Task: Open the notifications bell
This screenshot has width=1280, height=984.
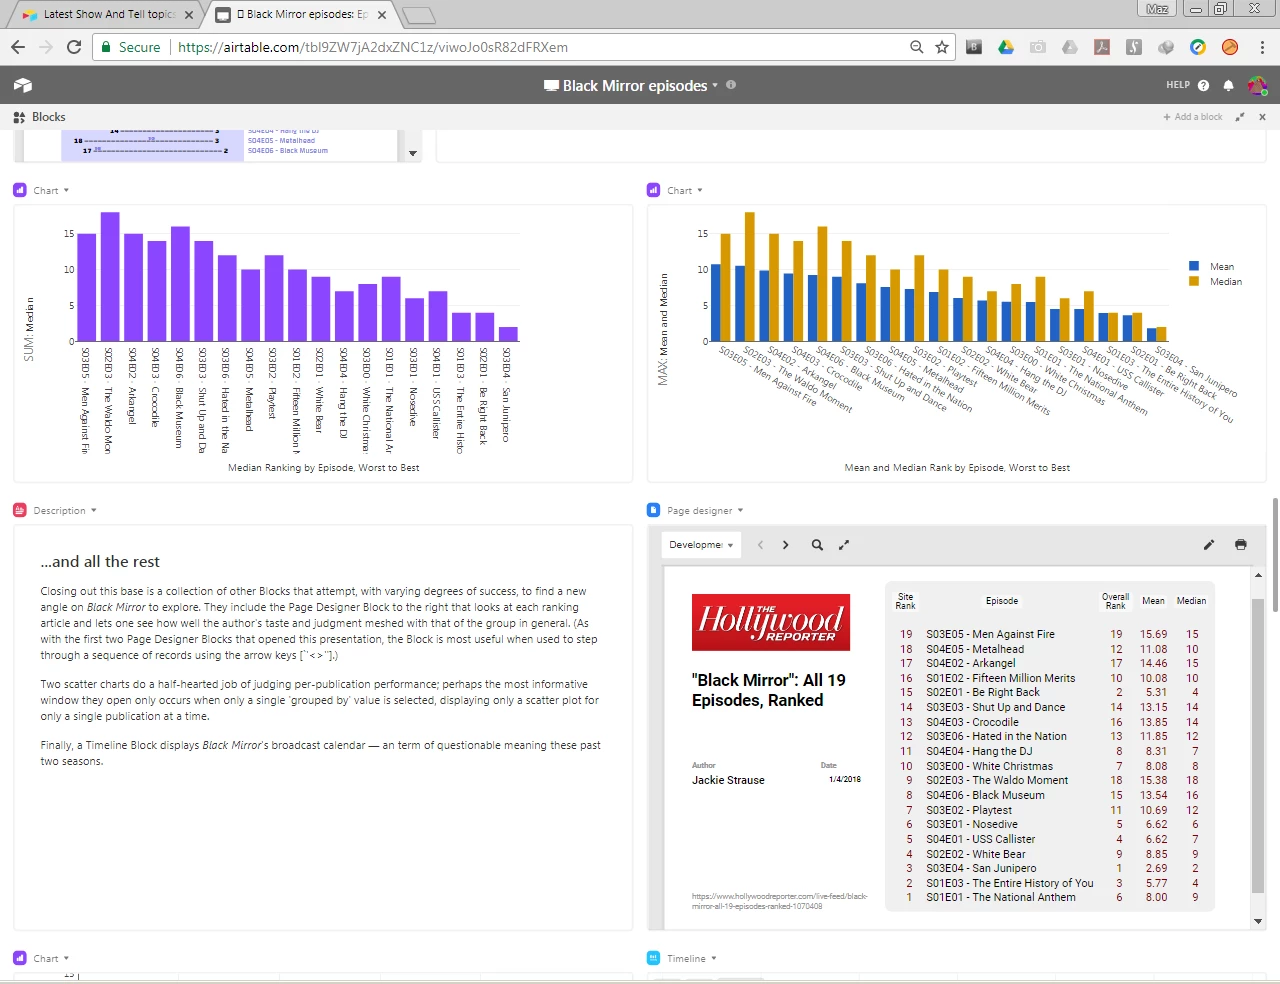Action: [1228, 86]
